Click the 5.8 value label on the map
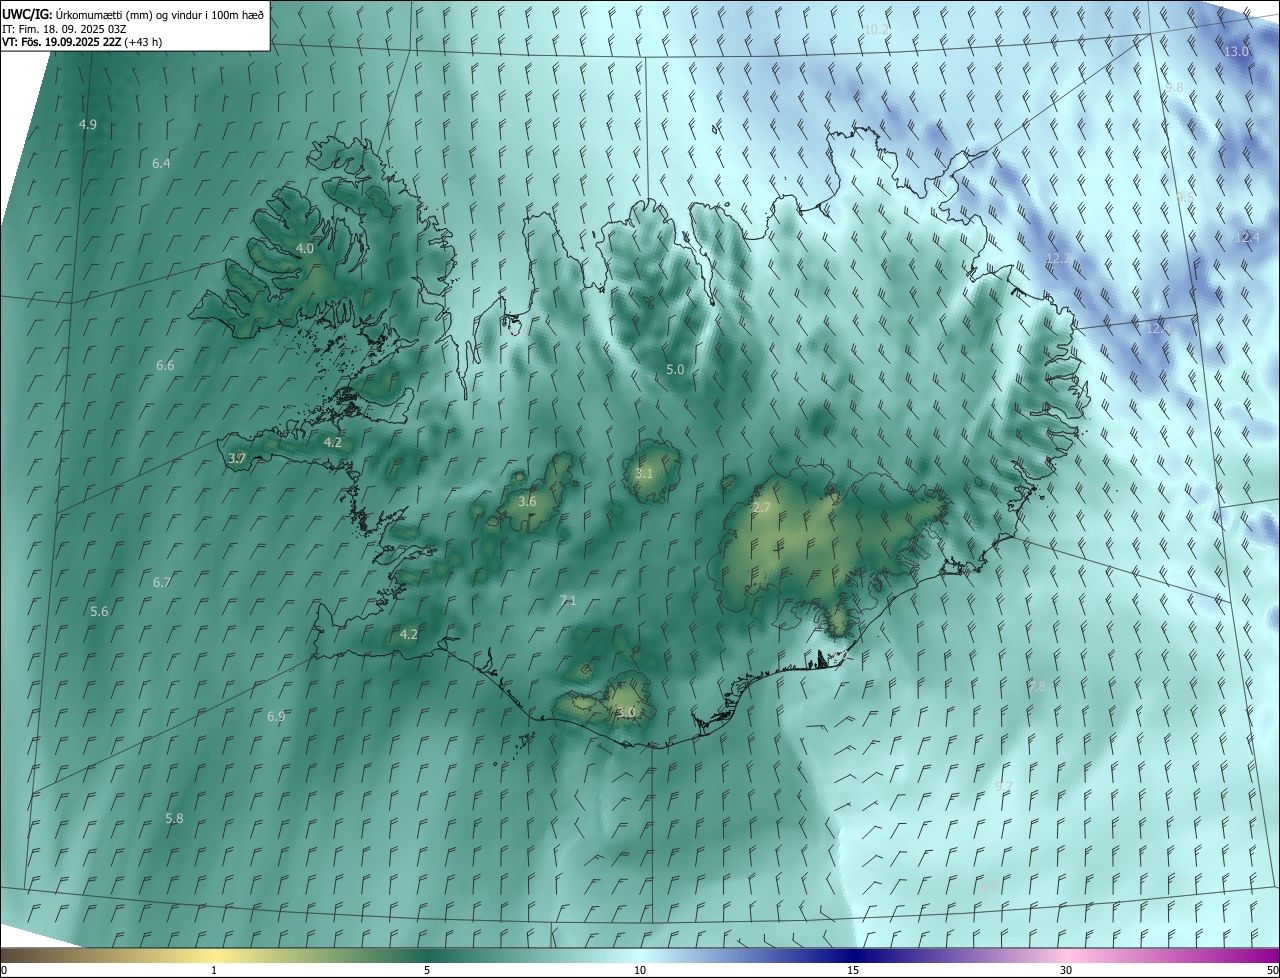 (x=174, y=818)
